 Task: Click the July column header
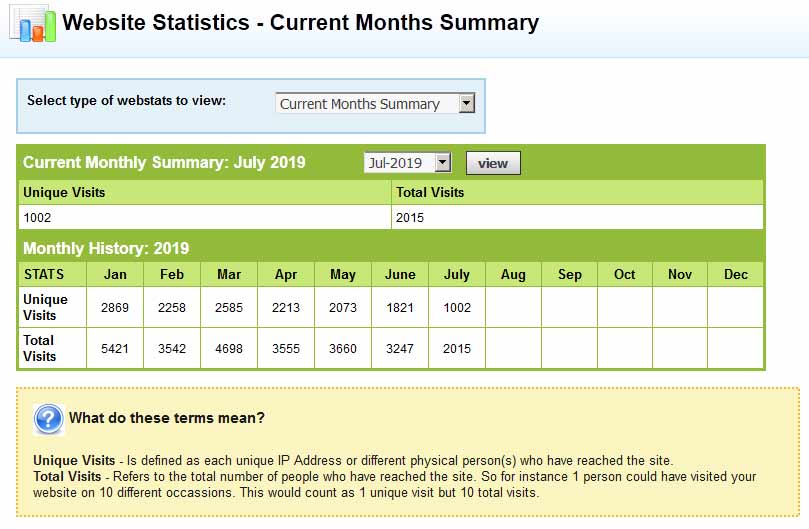457,274
